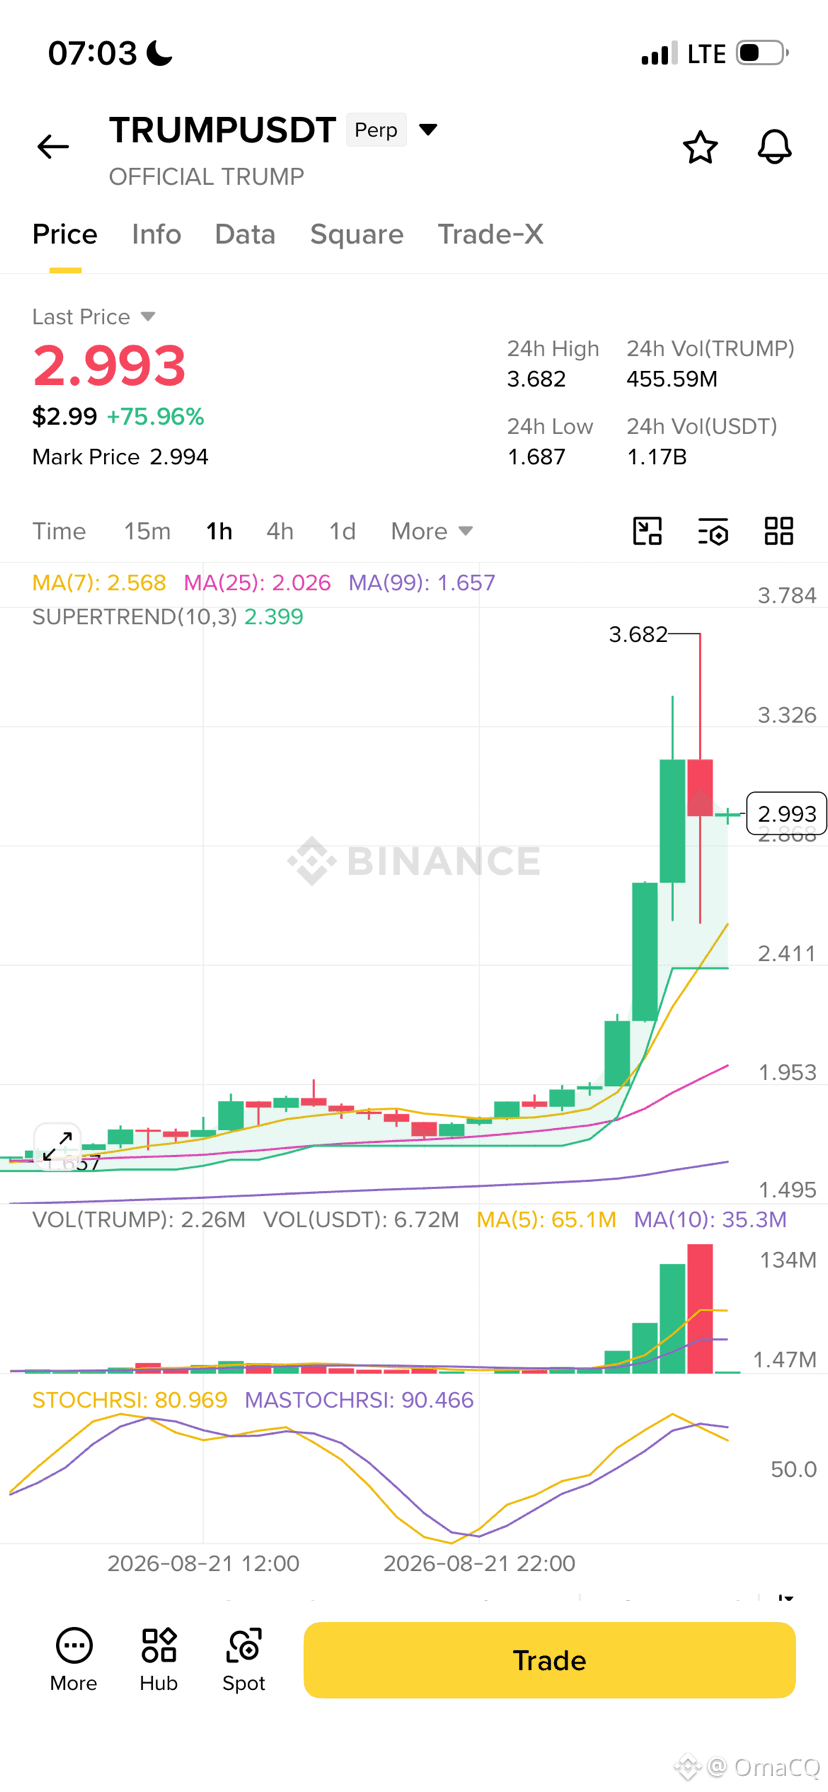This screenshot has height=1792, width=828.
Task: Tap the VOL(TRUMP) 2.26M label
Action: [x=139, y=1220]
